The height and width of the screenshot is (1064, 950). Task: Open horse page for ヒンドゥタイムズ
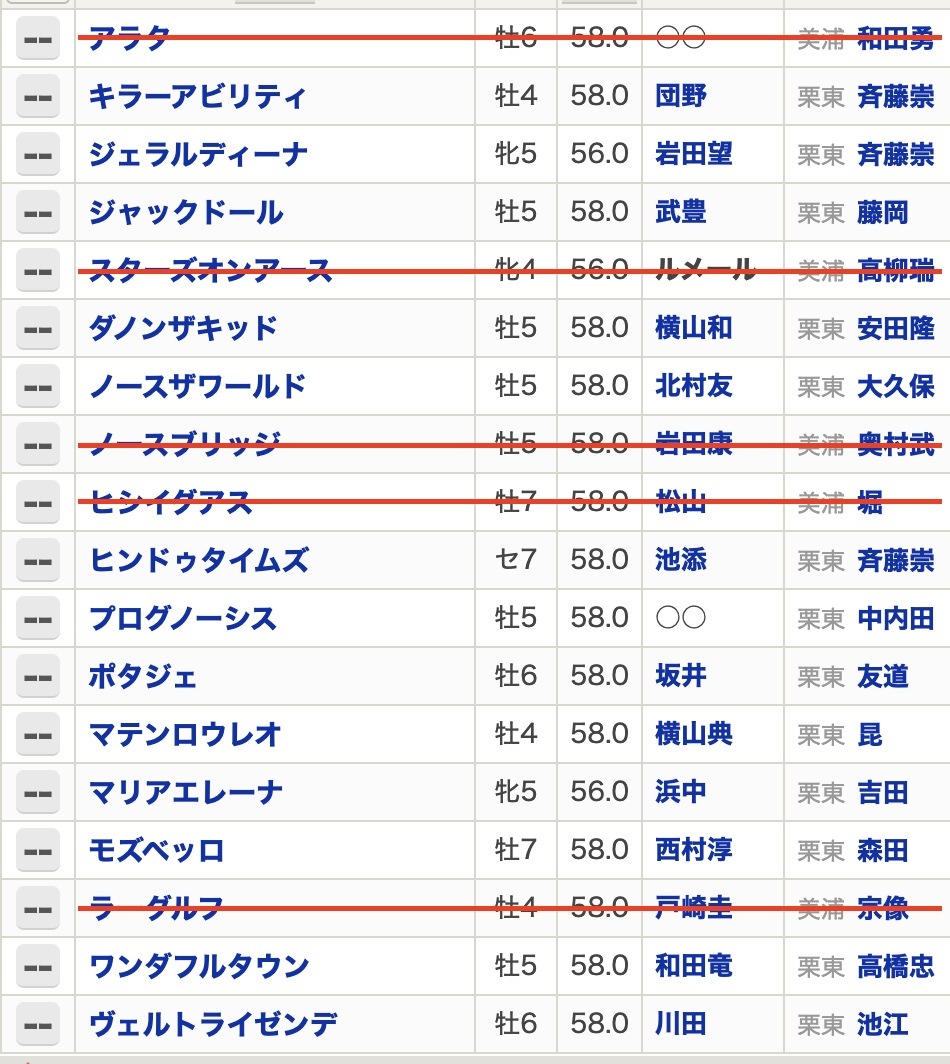pyautogui.click(x=199, y=560)
